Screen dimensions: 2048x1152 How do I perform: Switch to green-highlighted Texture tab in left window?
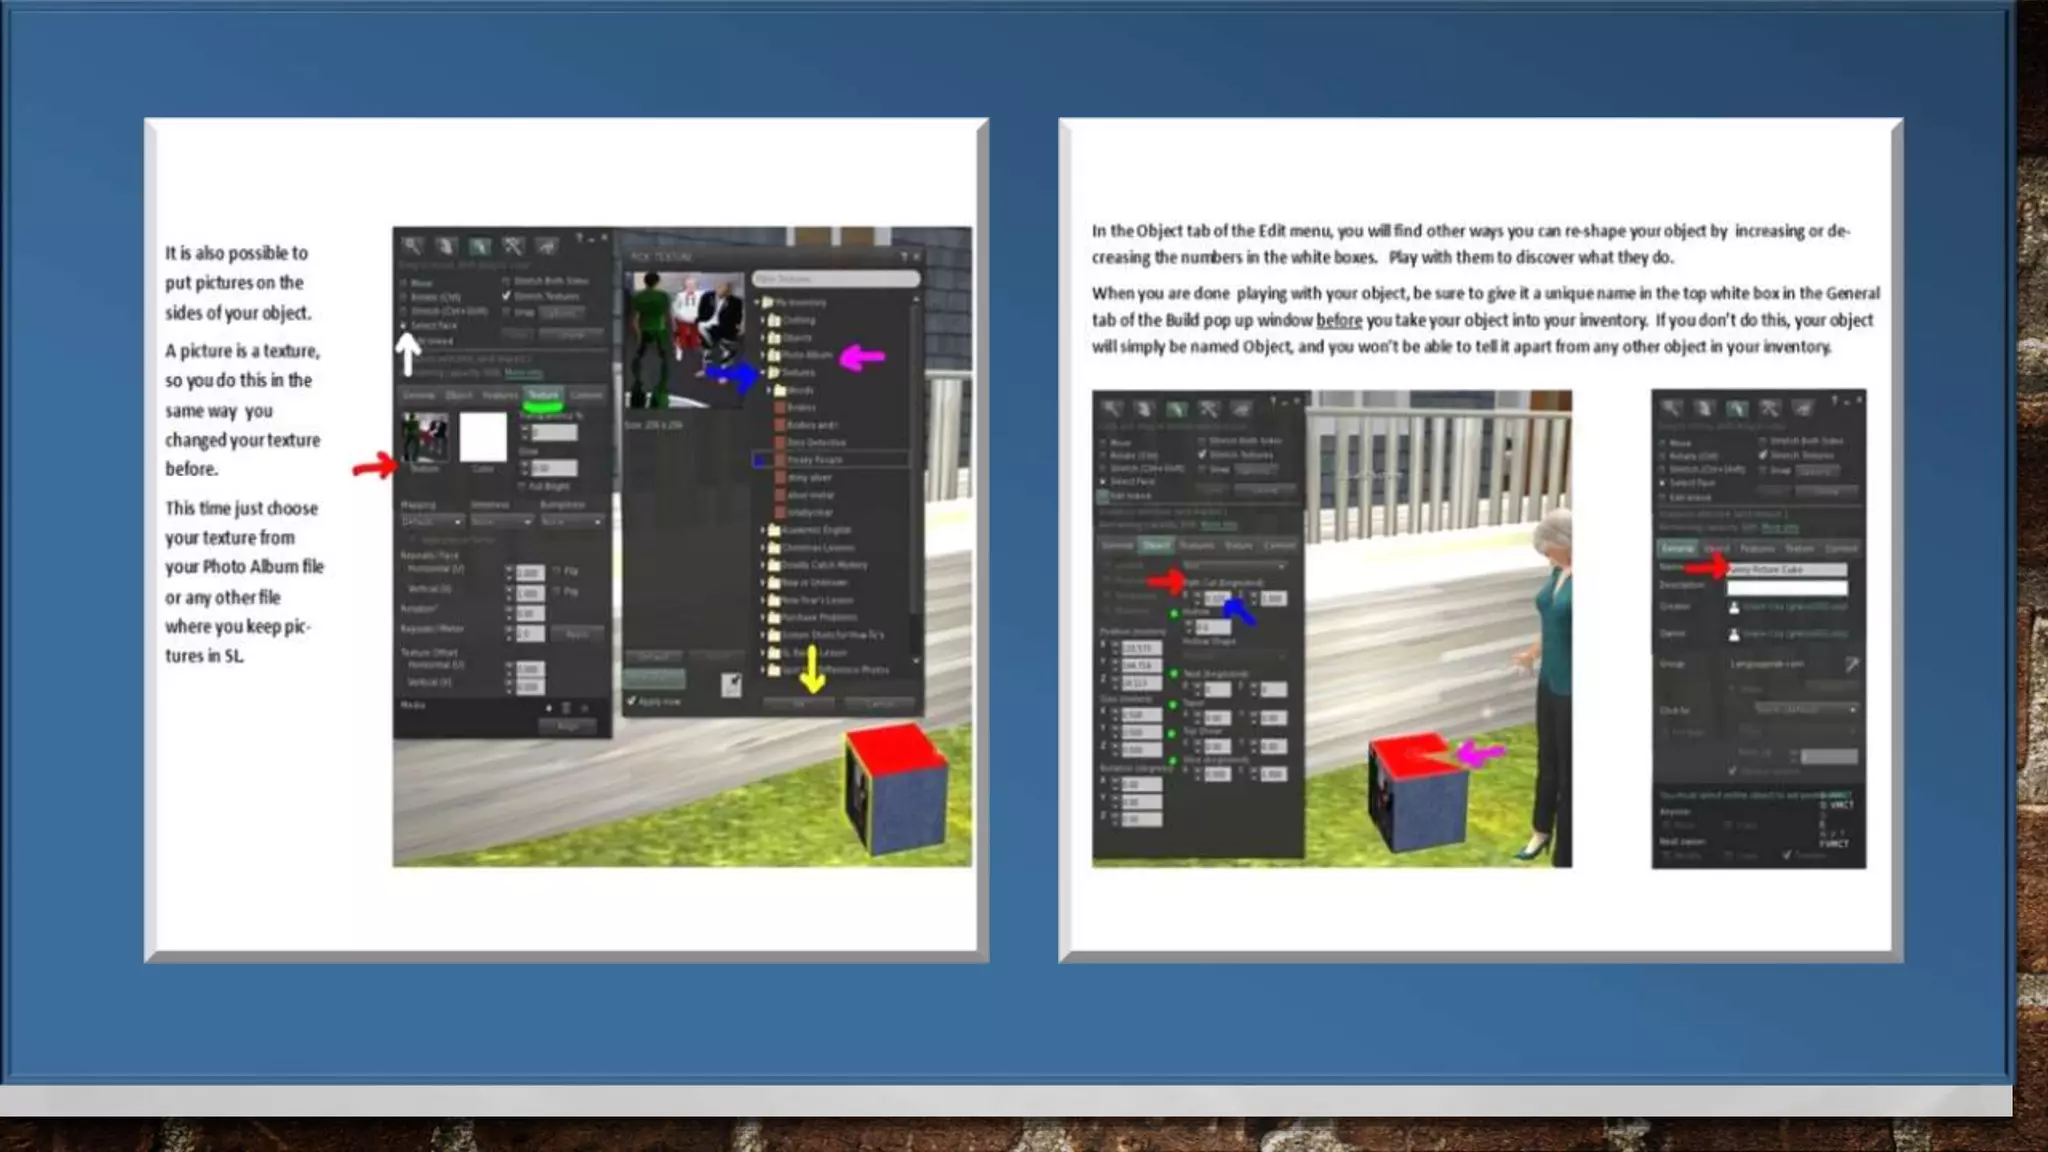(x=543, y=395)
